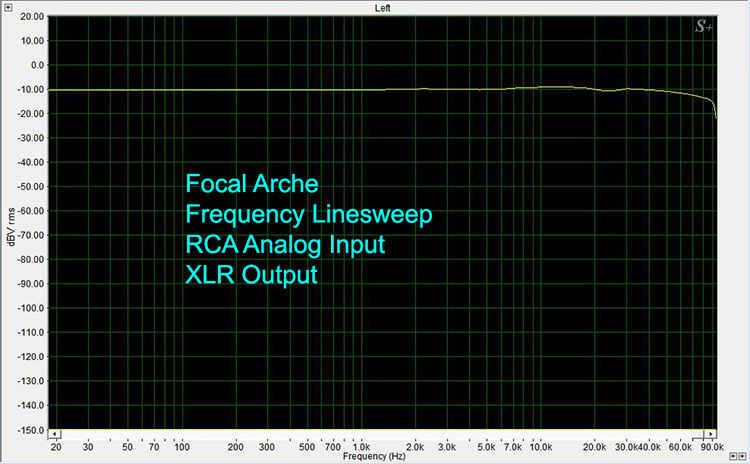Click the 1.0k frequency axis tick label
Image resolution: width=750 pixels, height=464 pixels.
[x=361, y=446]
